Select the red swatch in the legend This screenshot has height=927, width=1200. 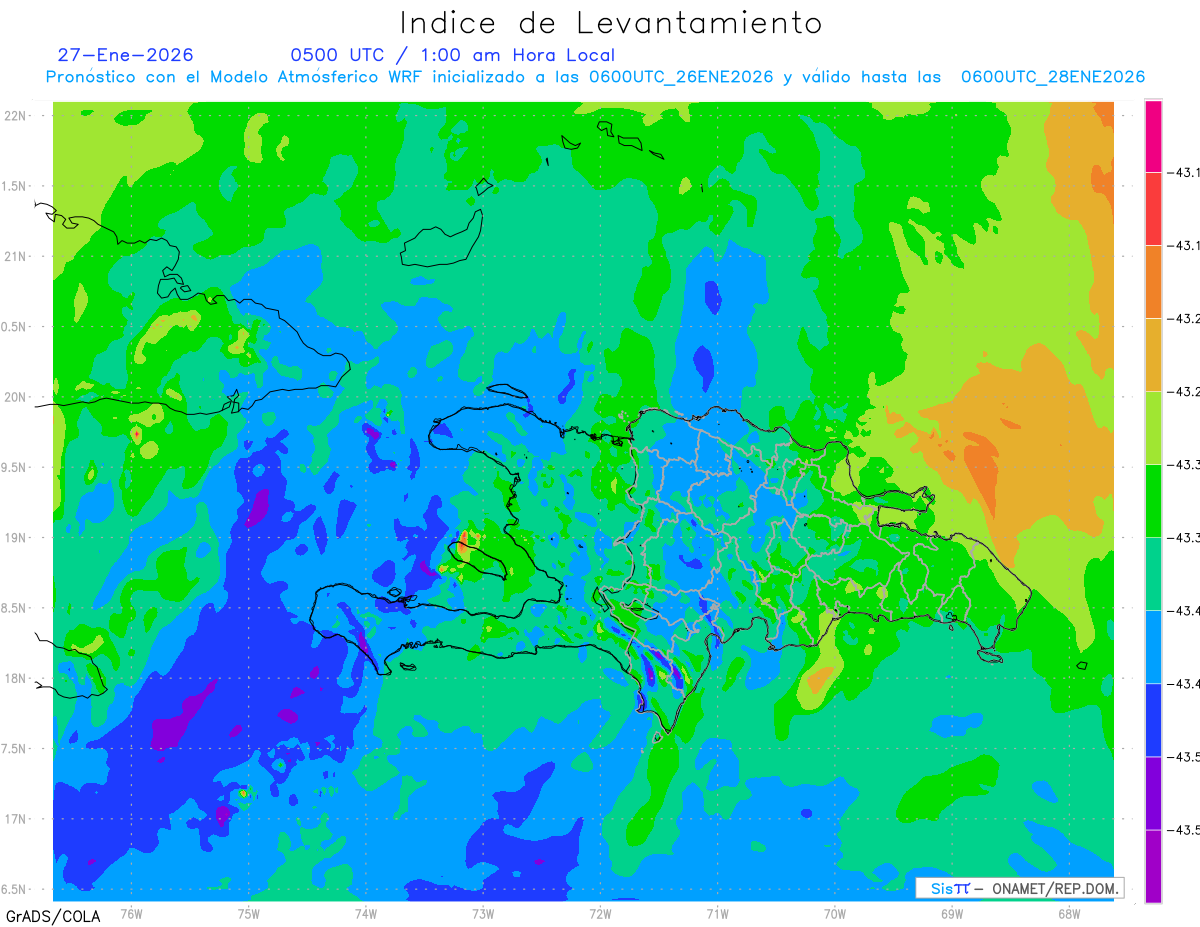1153,209
